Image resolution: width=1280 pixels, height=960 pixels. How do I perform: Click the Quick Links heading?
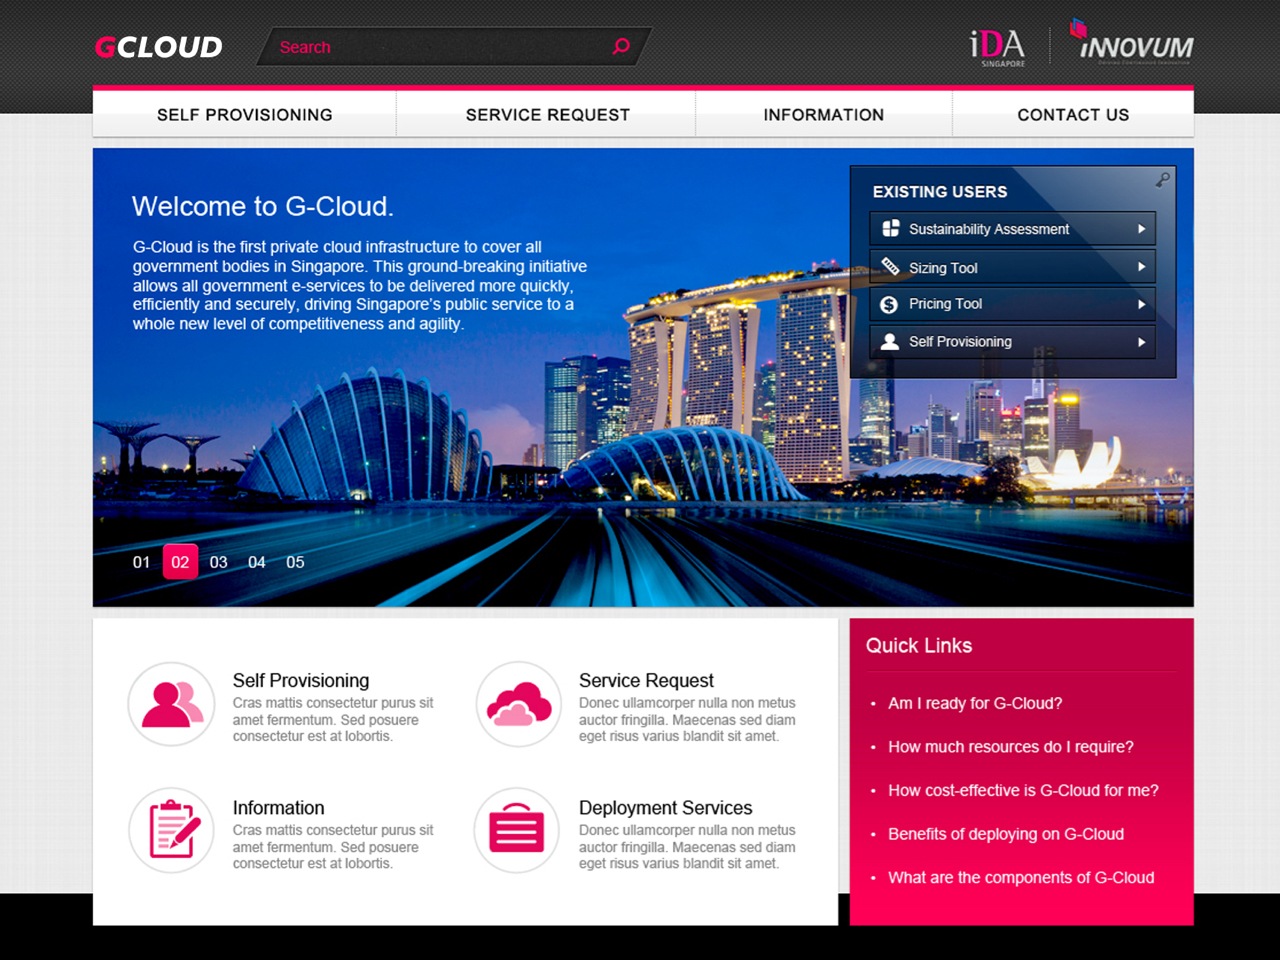tap(919, 645)
